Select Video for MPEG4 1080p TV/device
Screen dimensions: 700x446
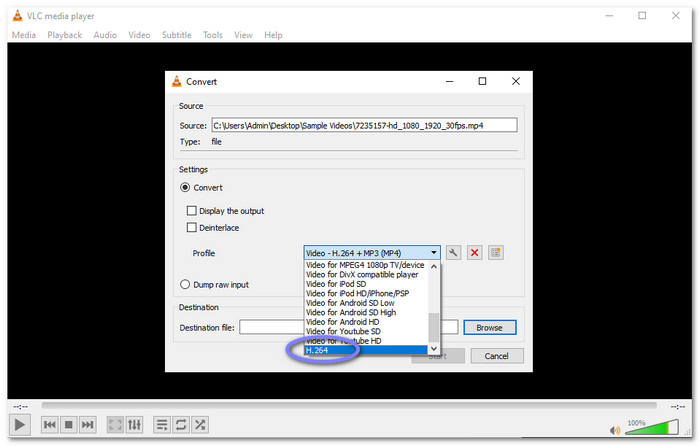[365, 265]
